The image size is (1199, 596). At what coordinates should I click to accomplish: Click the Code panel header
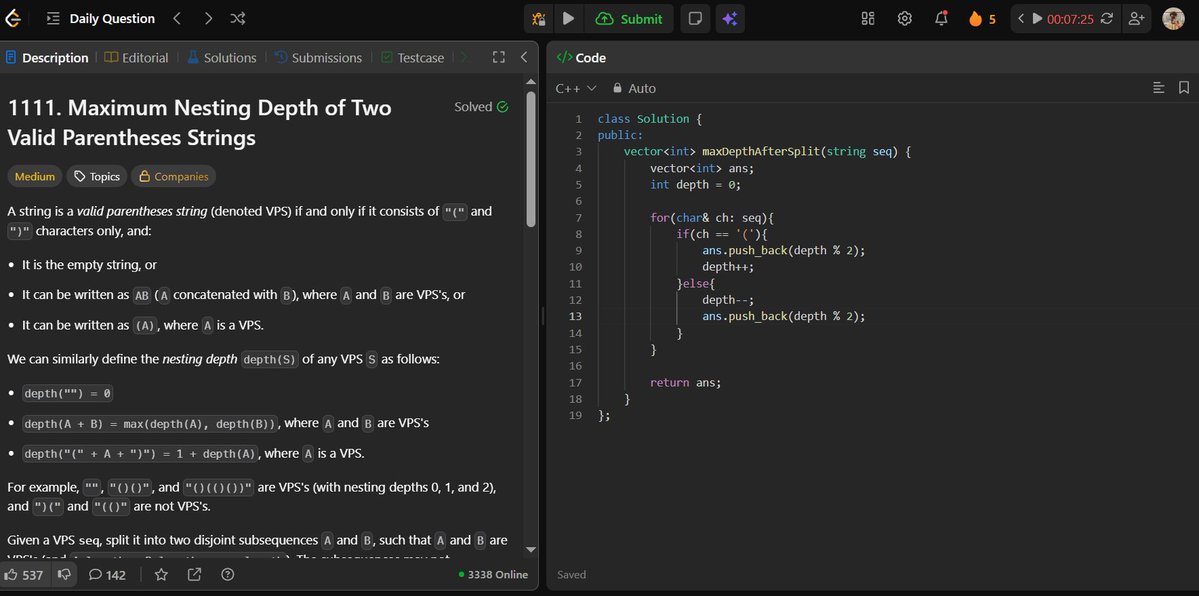pos(581,57)
